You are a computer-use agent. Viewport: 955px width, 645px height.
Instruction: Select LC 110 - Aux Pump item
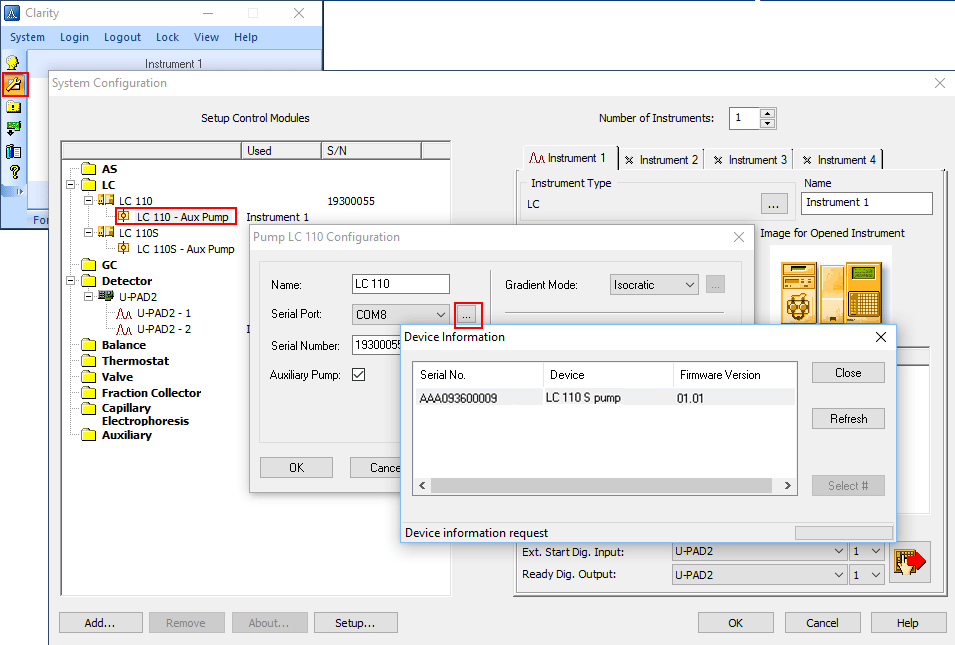(175, 217)
